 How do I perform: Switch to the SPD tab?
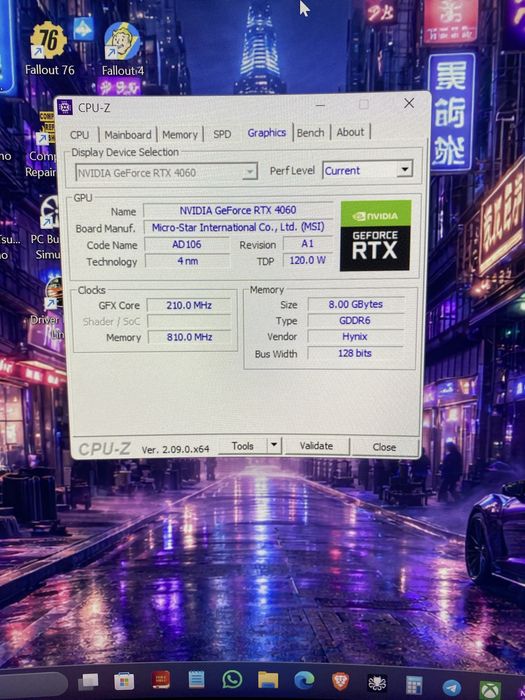click(222, 134)
